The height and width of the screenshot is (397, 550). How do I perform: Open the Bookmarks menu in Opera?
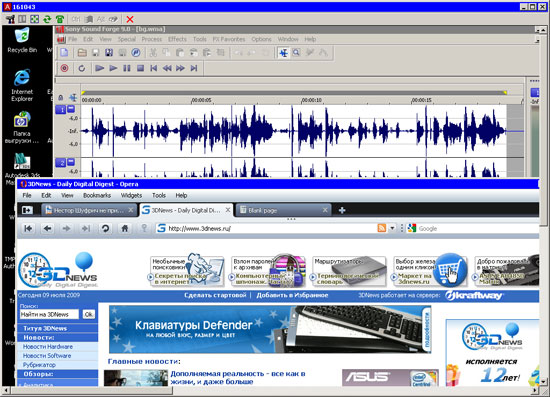[x=97, y=195]
